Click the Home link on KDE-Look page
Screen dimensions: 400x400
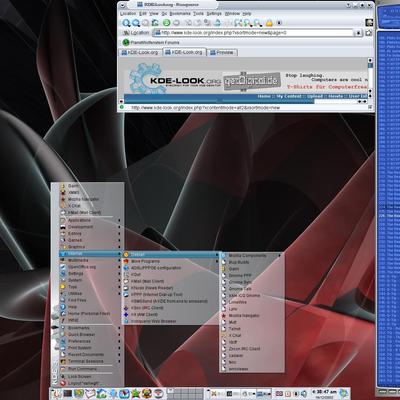[264, 97]
